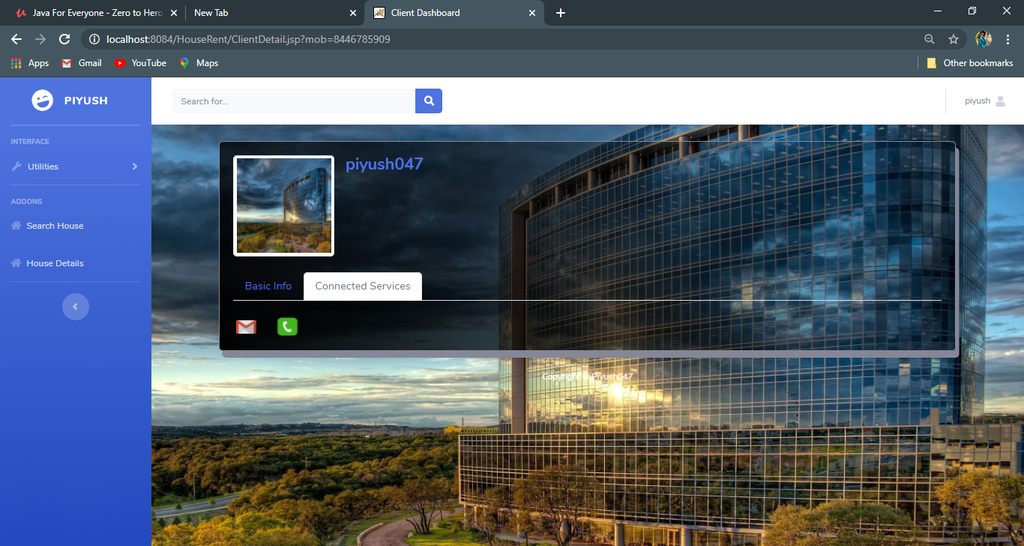1024x546 pixels.
Task: Open the Gmail connected service icon
Action: [x=246, y=327]
